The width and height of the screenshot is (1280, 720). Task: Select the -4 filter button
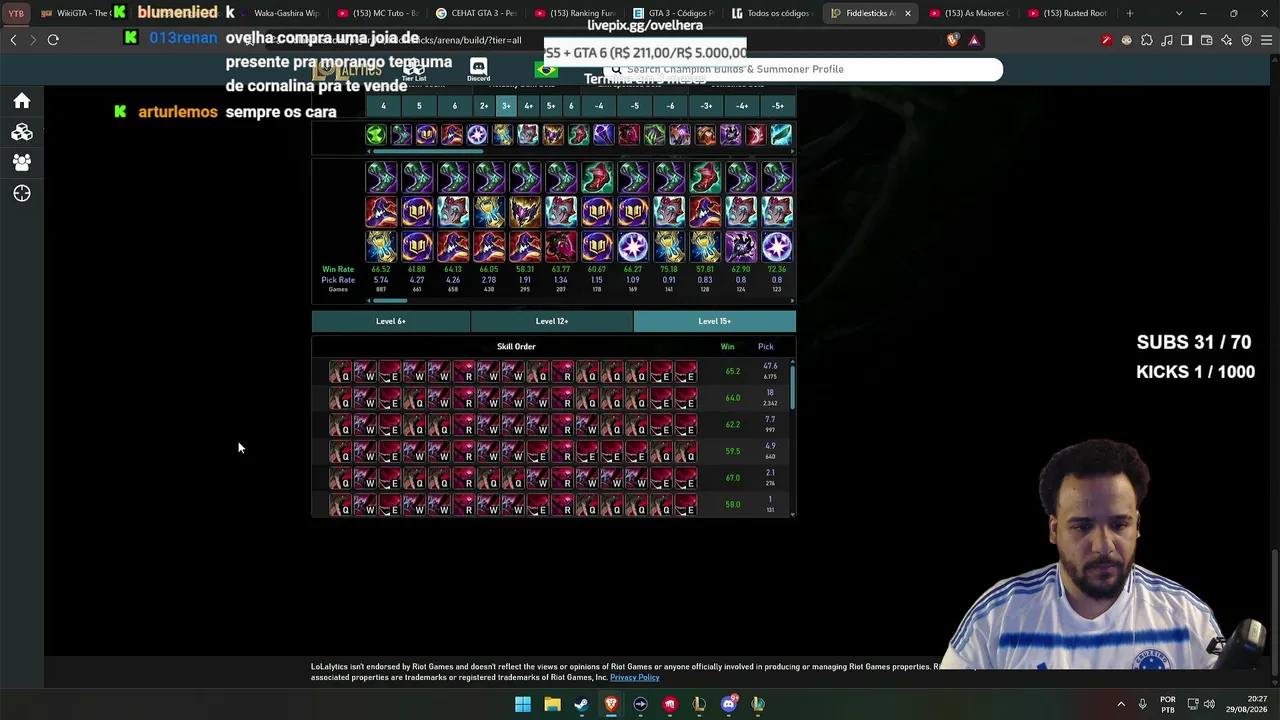(599, 106)
